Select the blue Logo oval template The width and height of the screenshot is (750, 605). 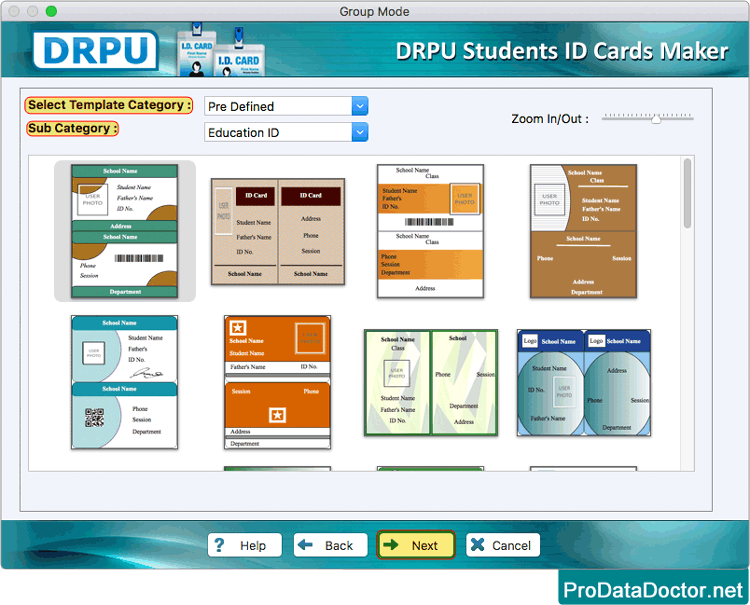tap(584, 383)
